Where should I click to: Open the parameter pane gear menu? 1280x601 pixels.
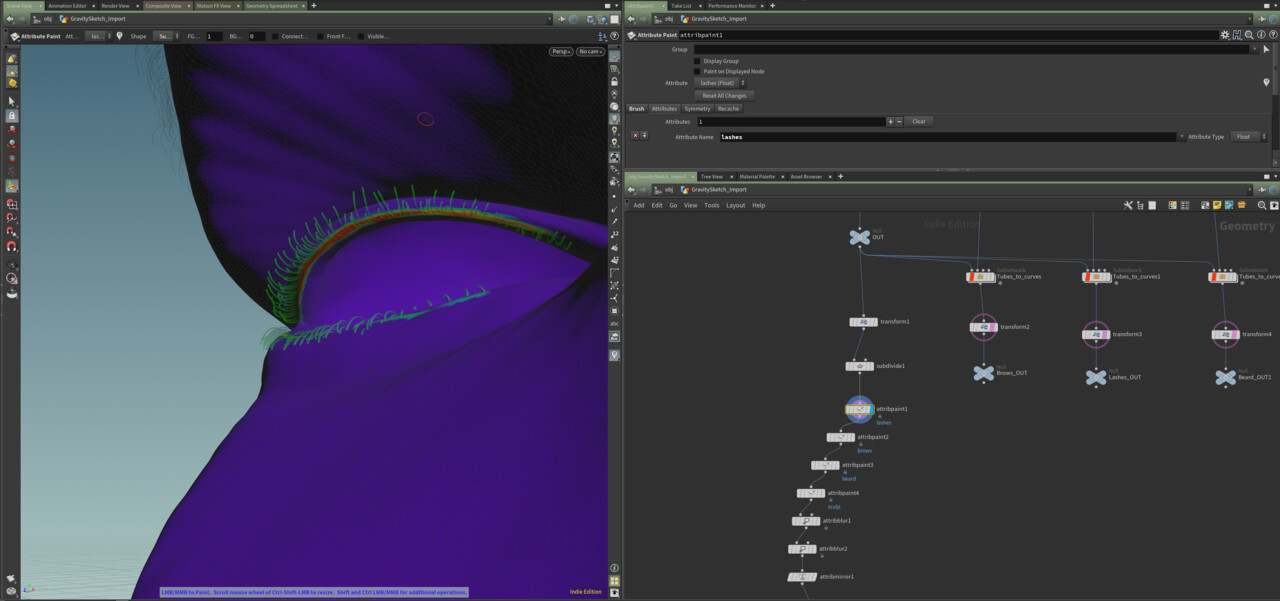pyautogui.click(x=1225, y=35)
